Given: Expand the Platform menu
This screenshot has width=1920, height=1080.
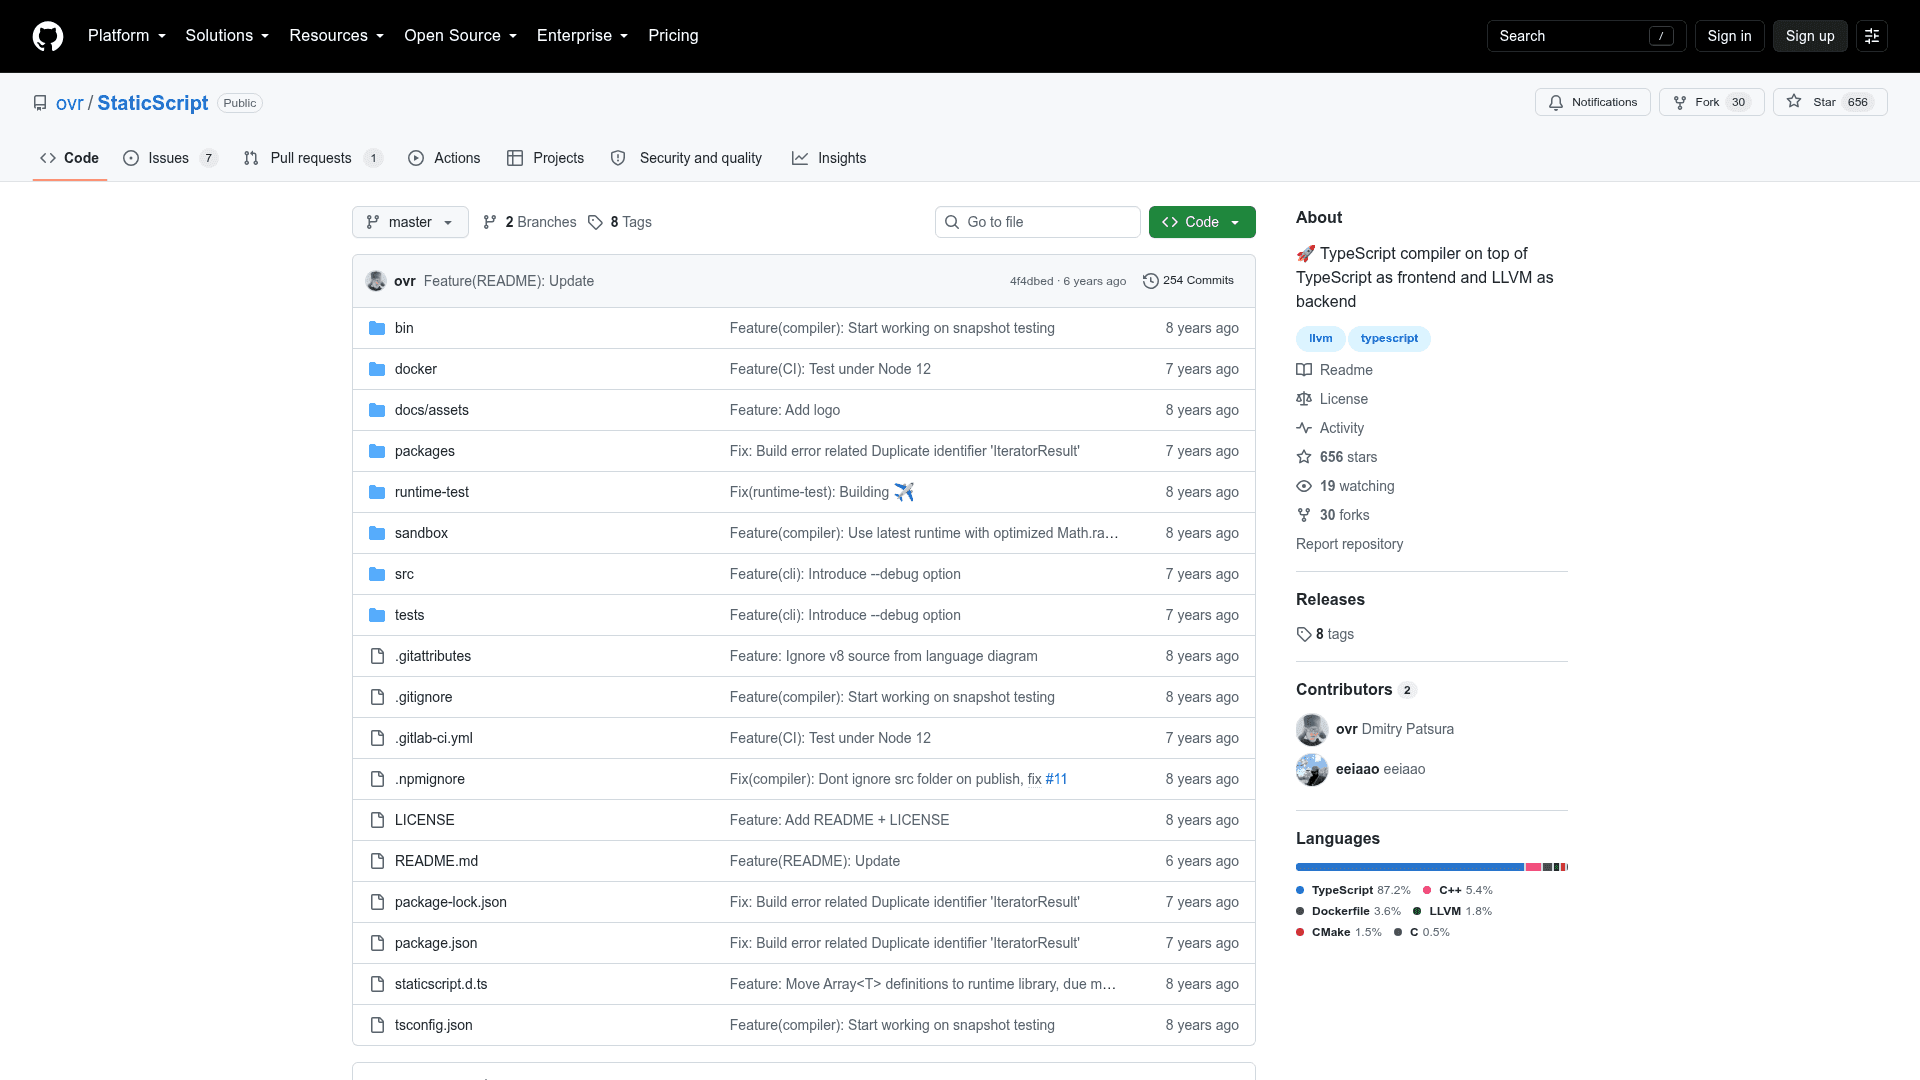Looking at the screenshot, I should tap(127, 36).
